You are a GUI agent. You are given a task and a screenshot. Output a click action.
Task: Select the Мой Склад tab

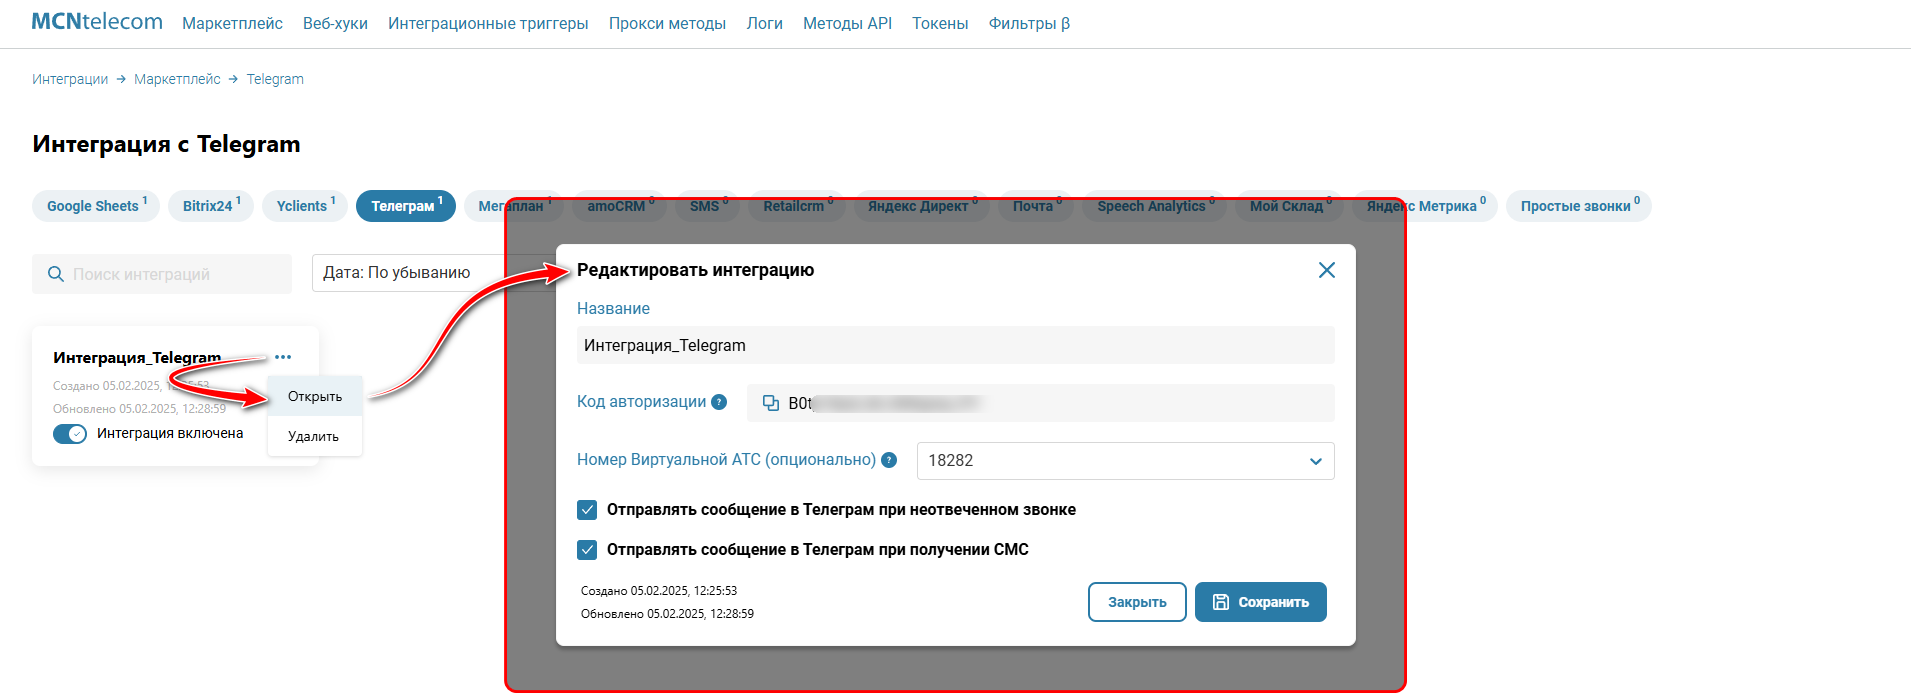pos(1290,206)
